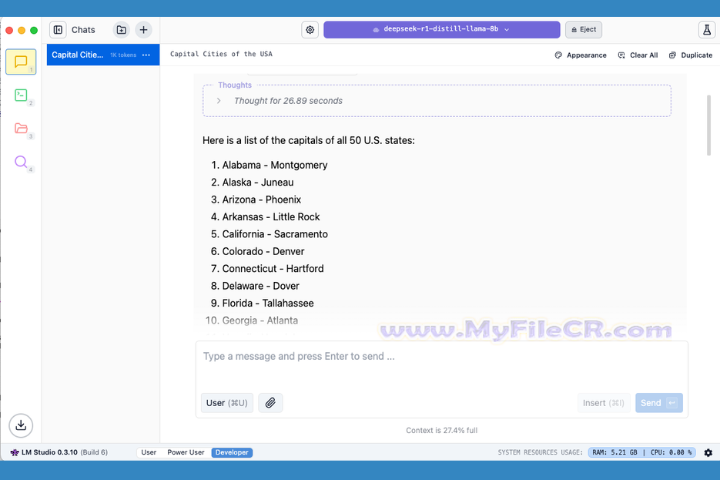Click the 'Alabama - Montgomery' list item
Image resolution: width=720 pixels, height=480 pixels.
coord(275,165)
